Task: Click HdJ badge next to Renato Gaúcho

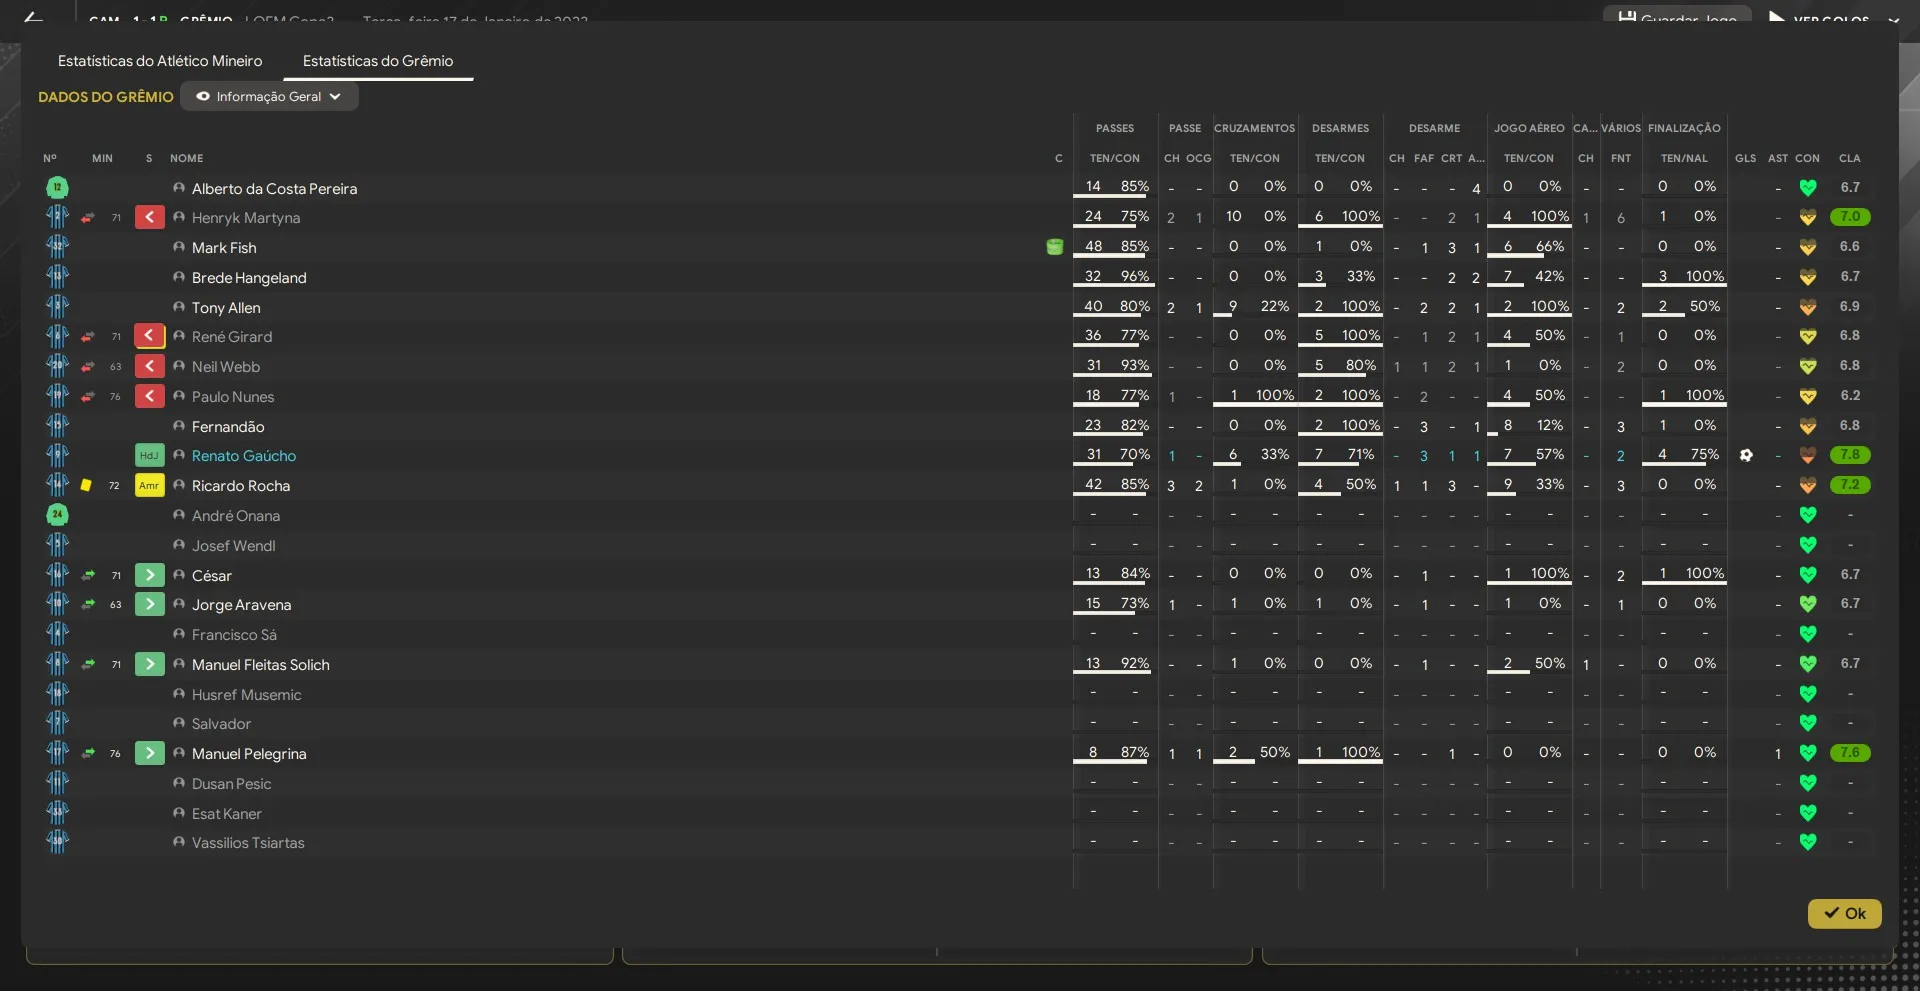Action: pos(149,455)
